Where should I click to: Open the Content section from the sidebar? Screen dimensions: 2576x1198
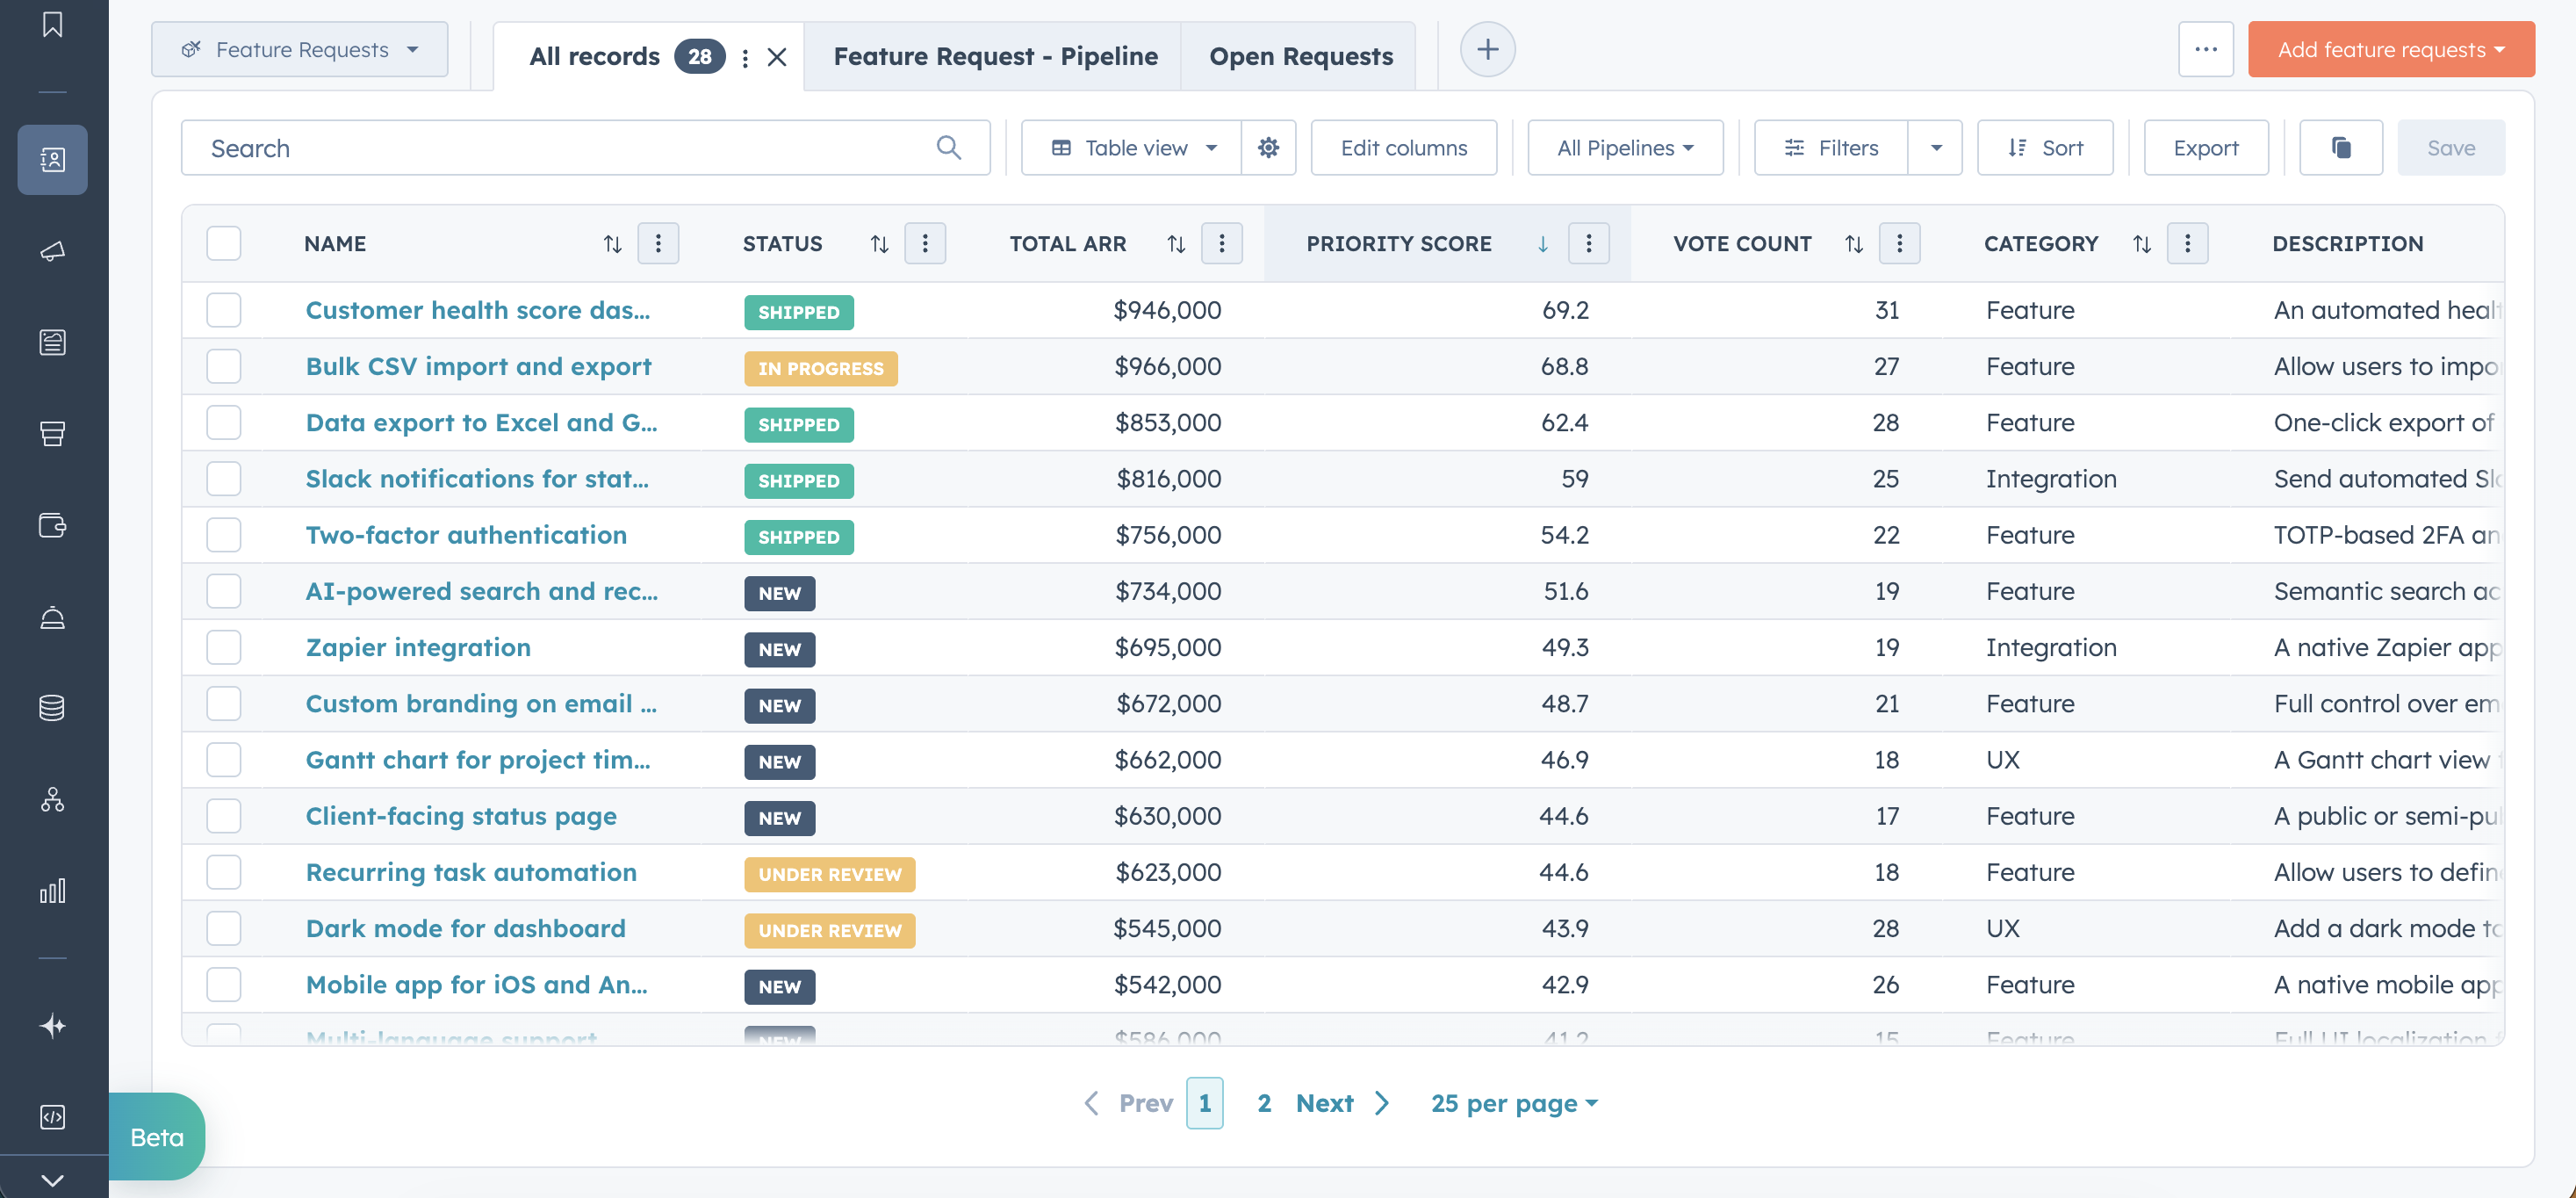pos(52,342)
